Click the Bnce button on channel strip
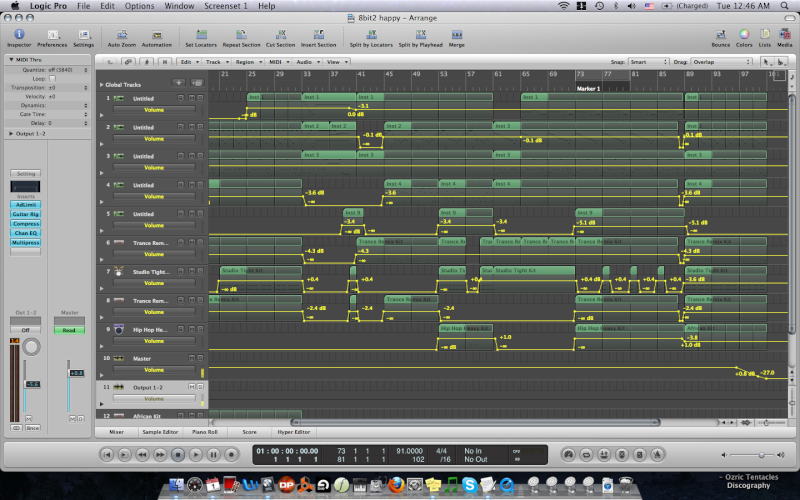This screenshot has width=800, height=500. click(x=33, y=428)
